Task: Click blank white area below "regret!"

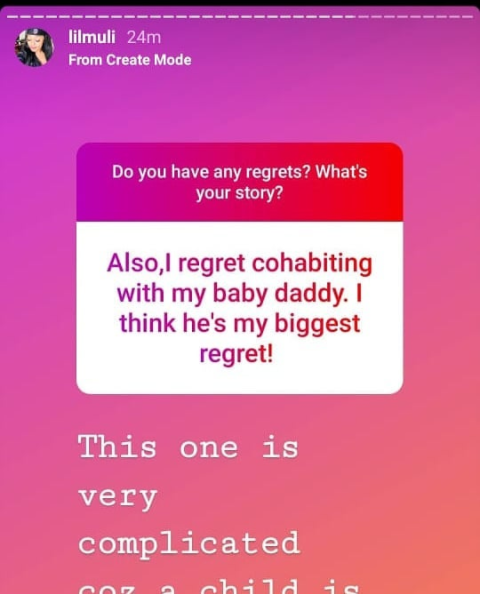Action: click(239, 381)
